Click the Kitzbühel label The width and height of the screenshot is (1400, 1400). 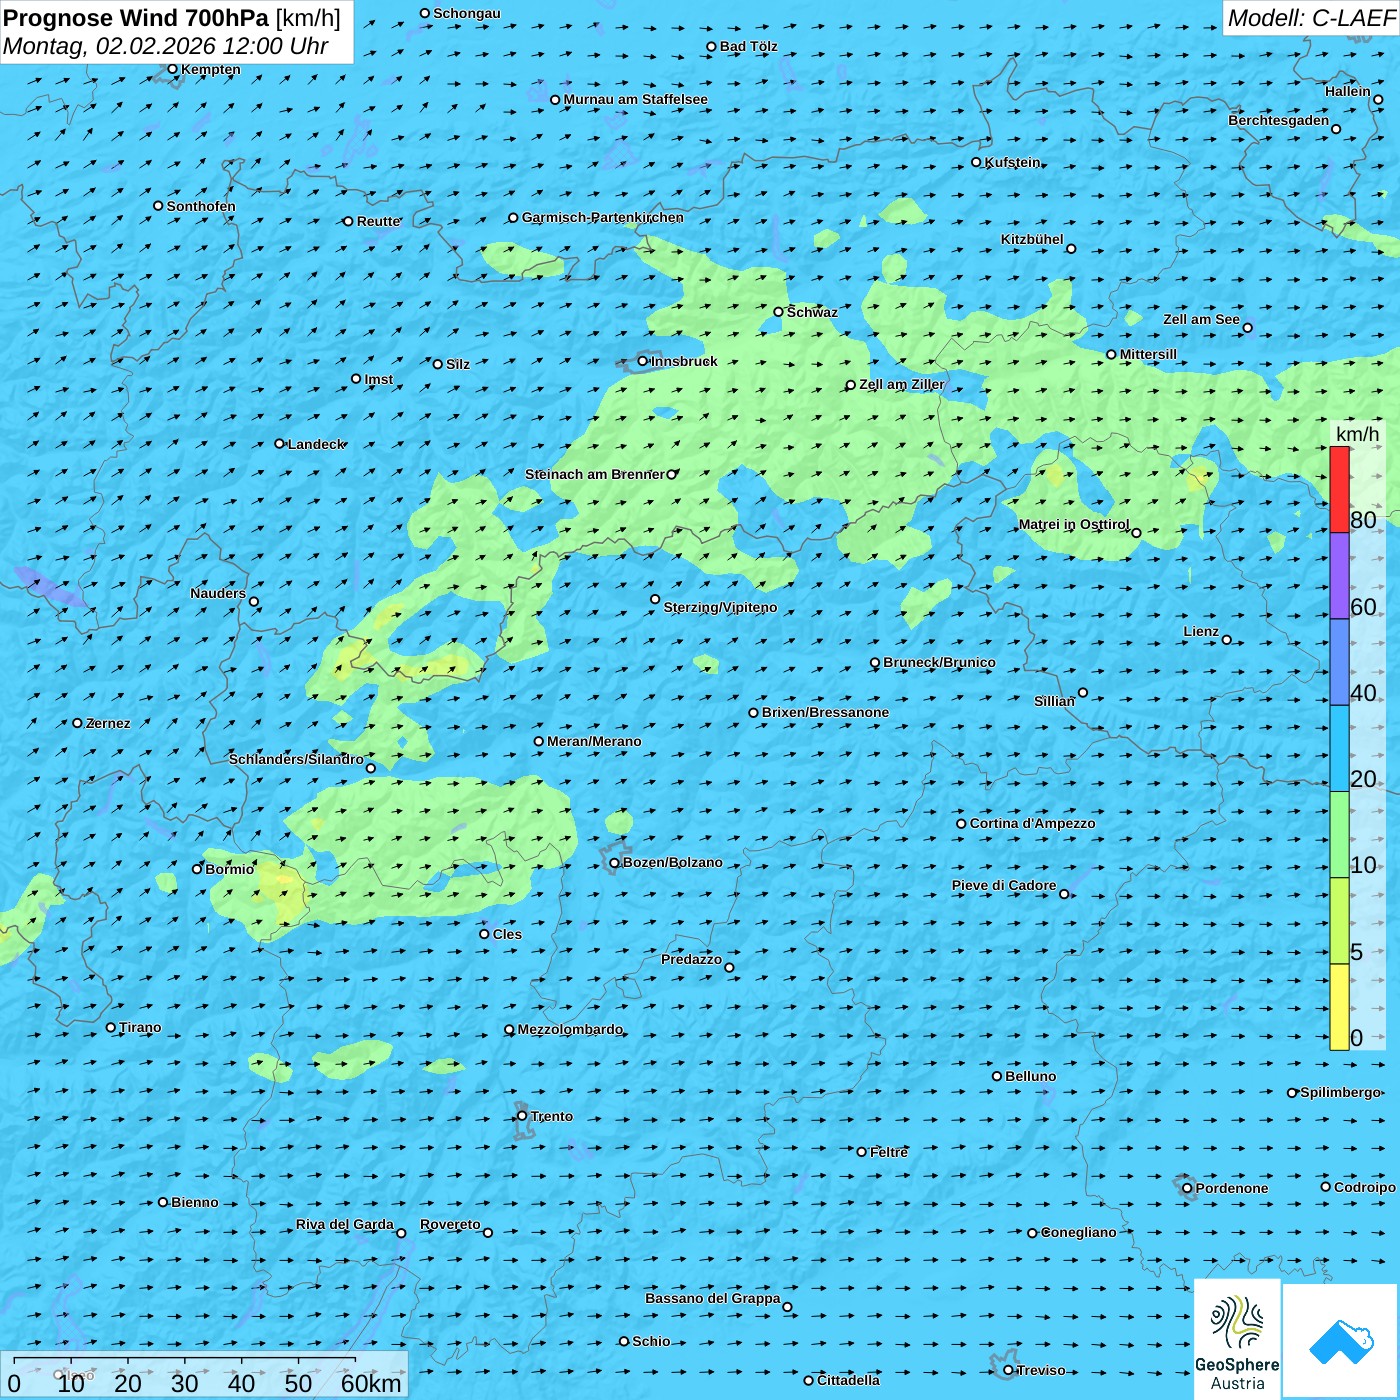[1032, 239]
